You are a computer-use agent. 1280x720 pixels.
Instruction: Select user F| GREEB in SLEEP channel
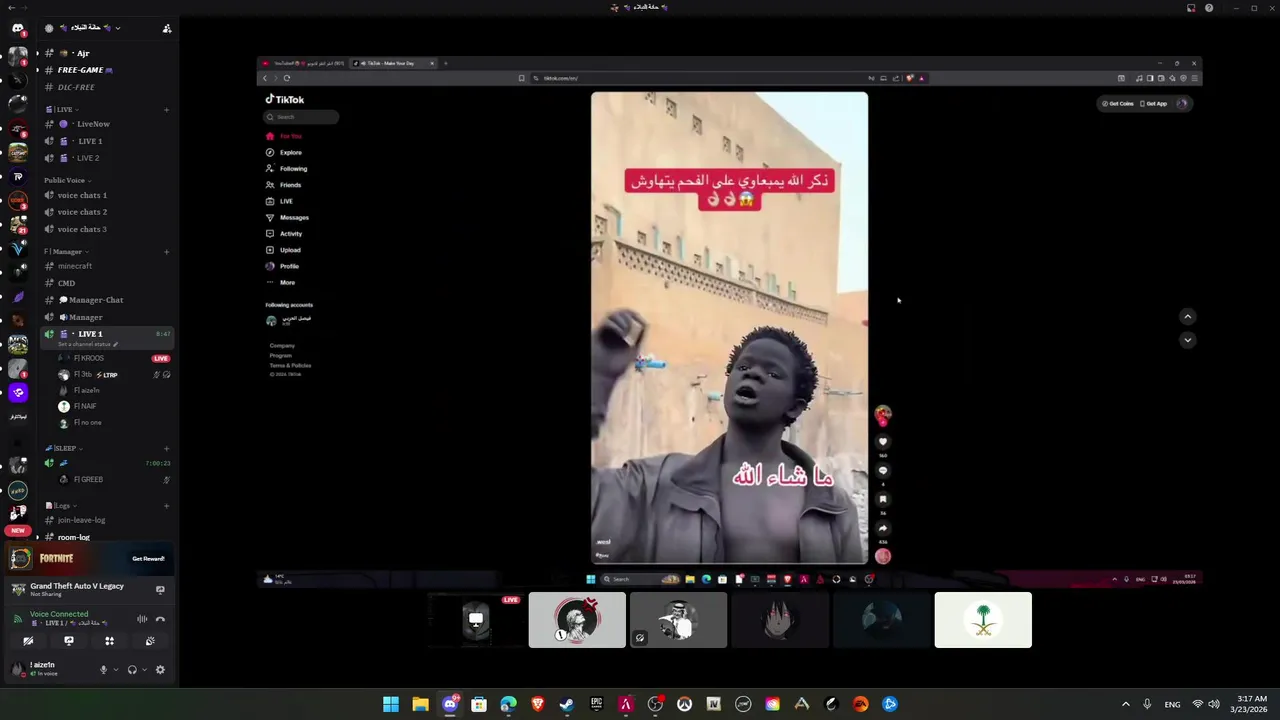click(x=113, y=479)
